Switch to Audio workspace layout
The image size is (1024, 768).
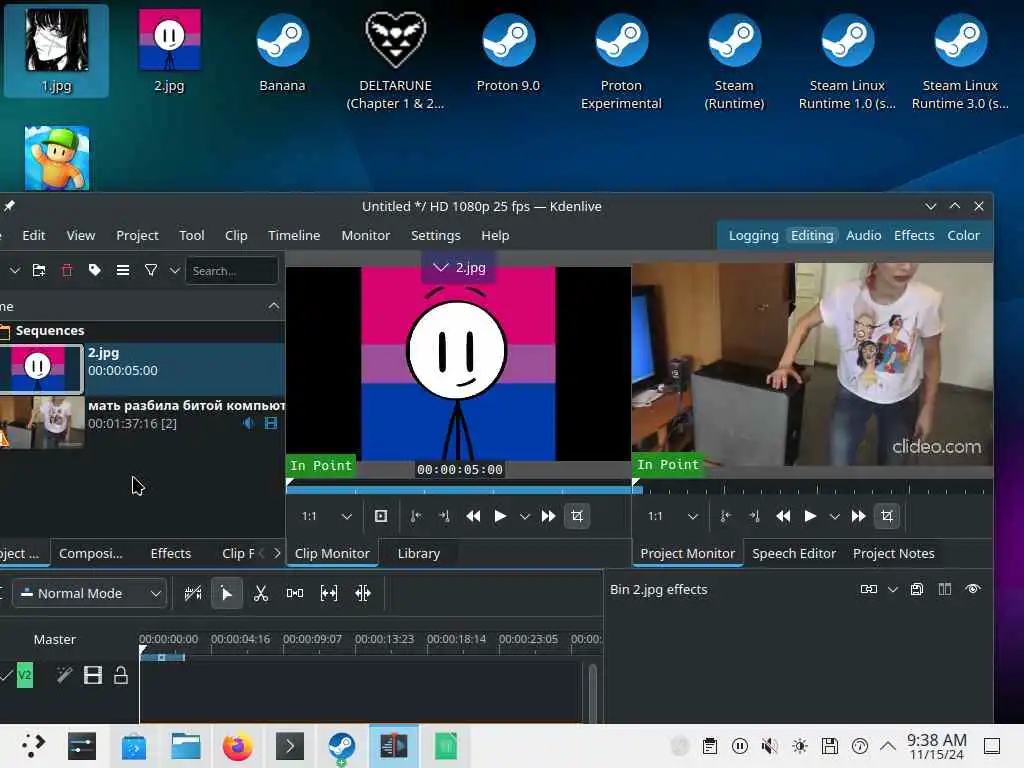coord(863,235)
